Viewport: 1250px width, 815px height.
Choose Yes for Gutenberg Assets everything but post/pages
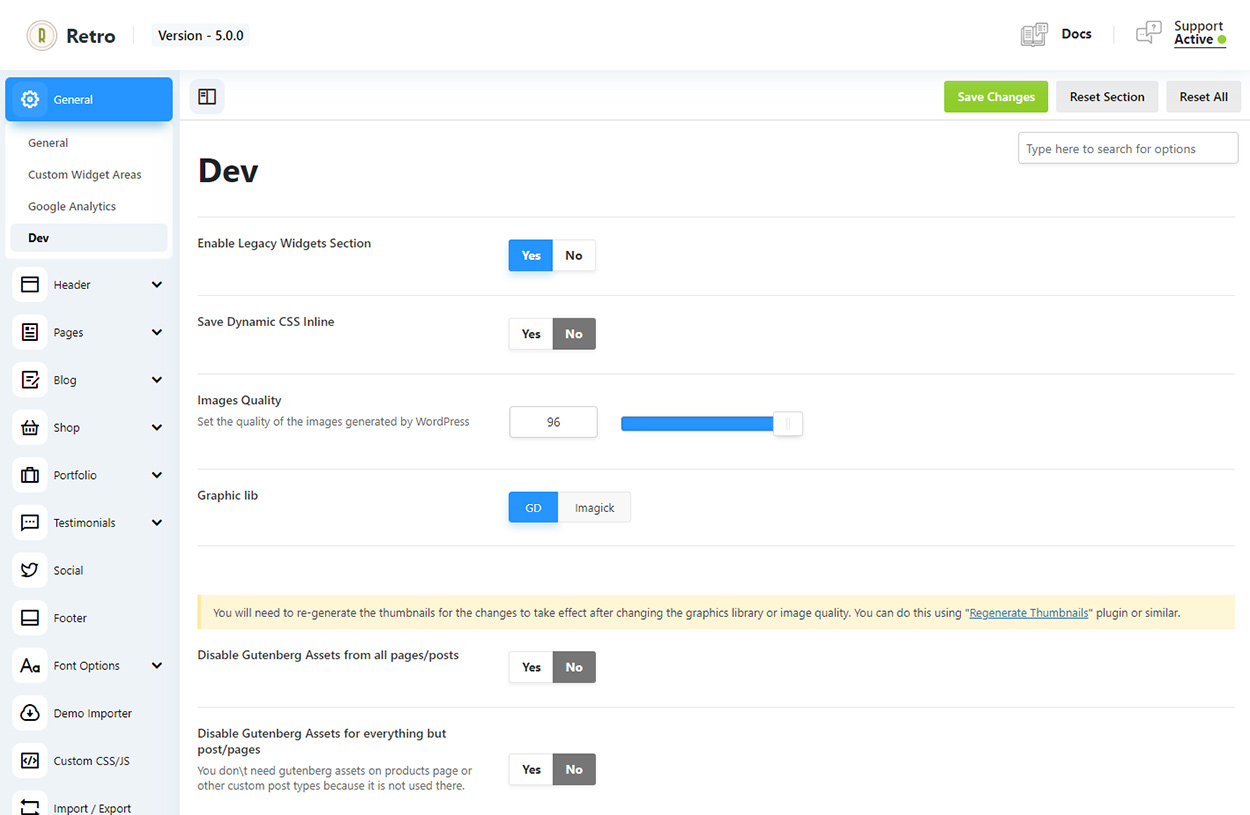click(x=531, y=769)
